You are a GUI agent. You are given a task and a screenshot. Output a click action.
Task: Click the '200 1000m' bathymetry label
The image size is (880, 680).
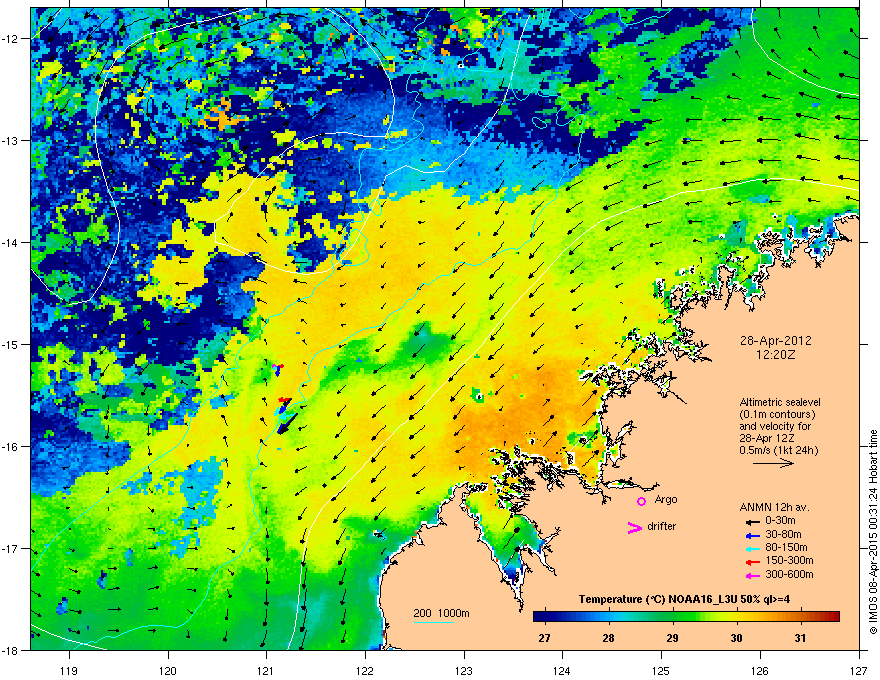(x=441, y=613)
